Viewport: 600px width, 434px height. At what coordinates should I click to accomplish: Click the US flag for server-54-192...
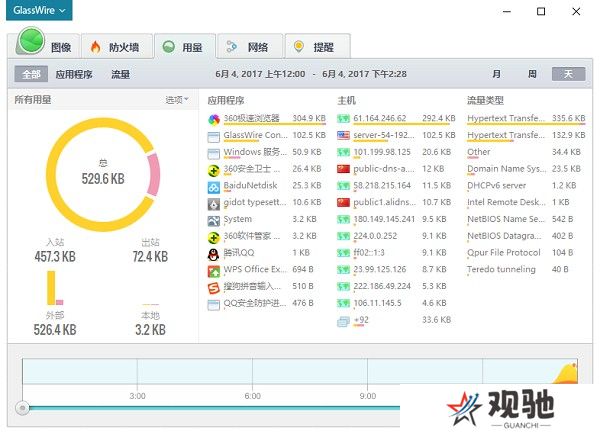coord(343,135)
